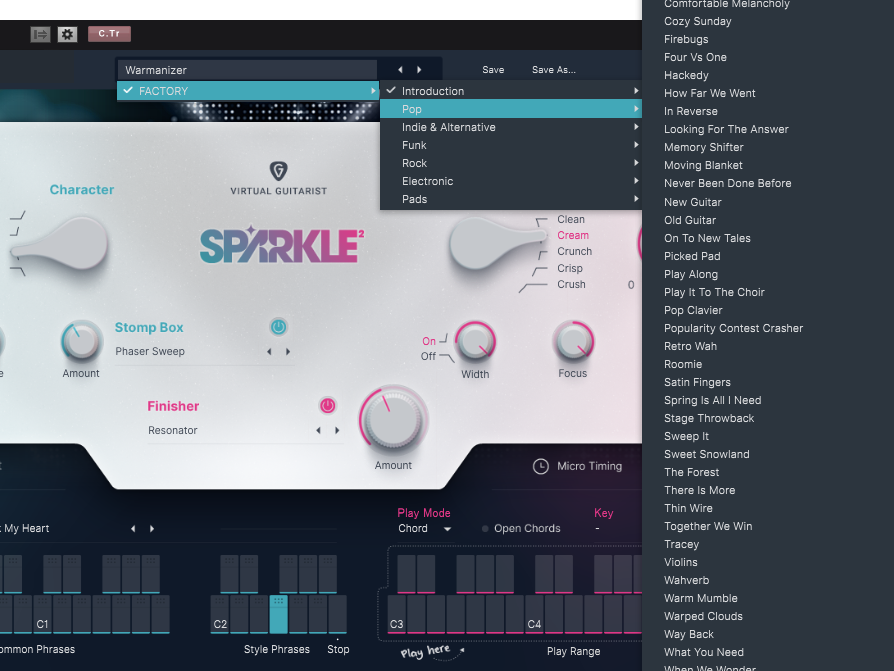Choose Satin Fingers preset
The width and height of the screenshot is (894, 671).
697,382
